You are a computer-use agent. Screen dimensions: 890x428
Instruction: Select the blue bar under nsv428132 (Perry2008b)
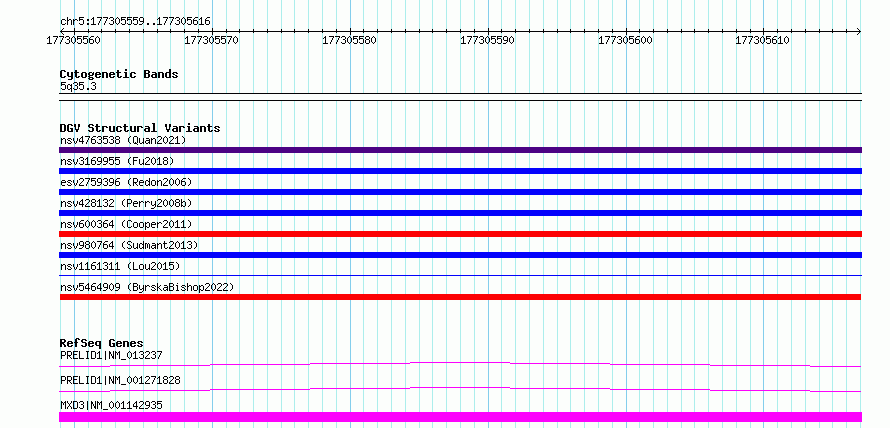460,213
